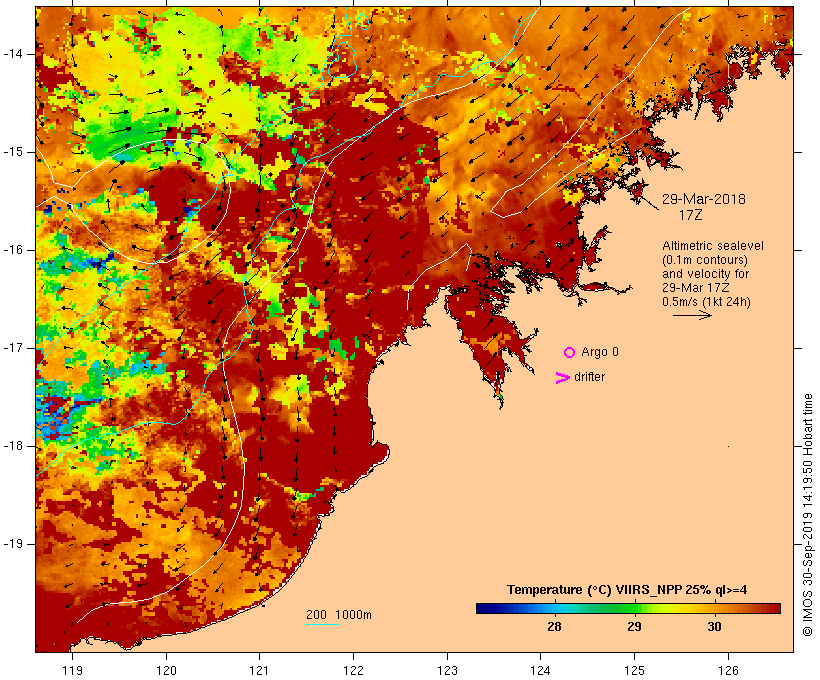Click the 'drifter' legend label
Image resolution: width=820 pixels, height=680 pixels.
(x=589, y=377)
